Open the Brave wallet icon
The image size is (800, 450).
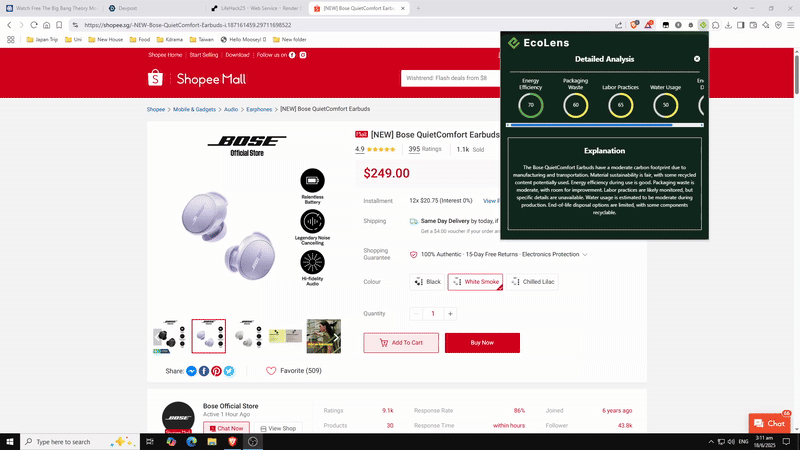[753, 25]
